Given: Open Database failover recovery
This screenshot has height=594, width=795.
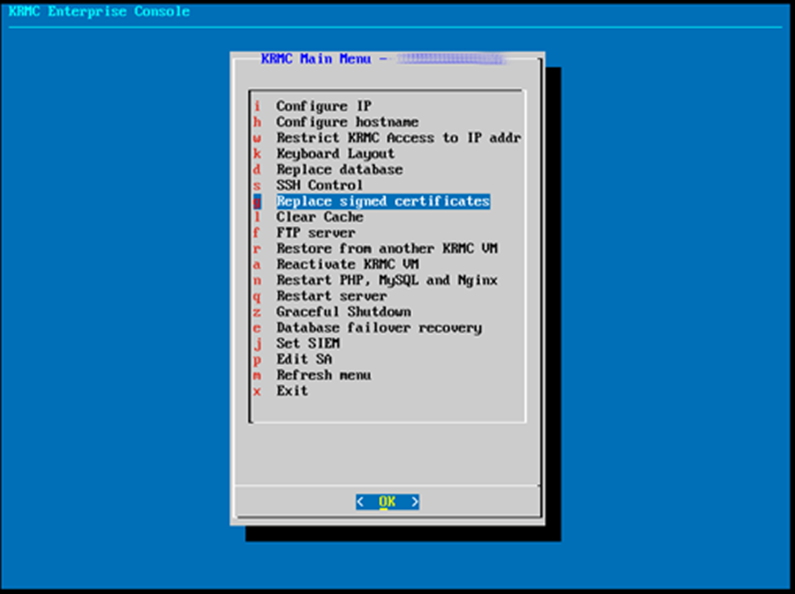Looking at the screenshot, I should pos(379,327).
